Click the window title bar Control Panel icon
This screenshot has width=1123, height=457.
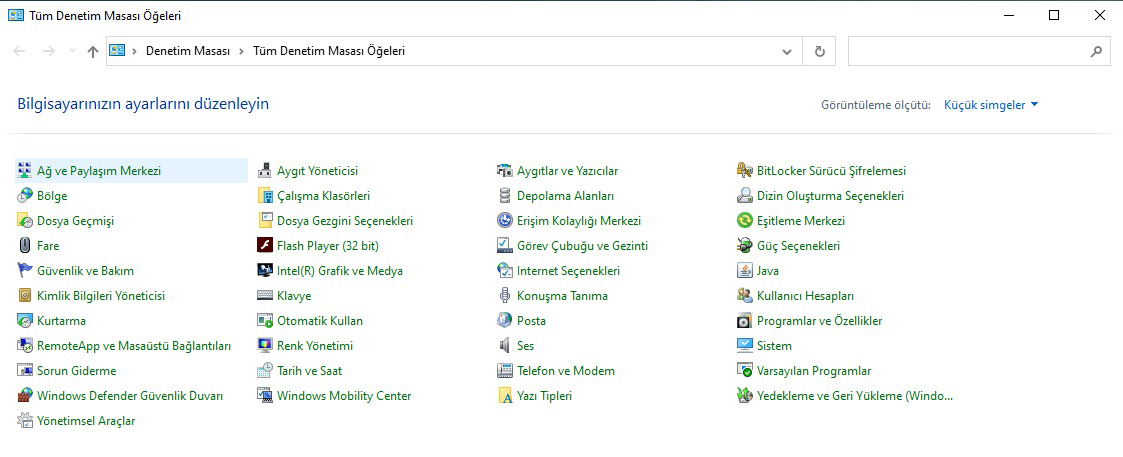14,15
